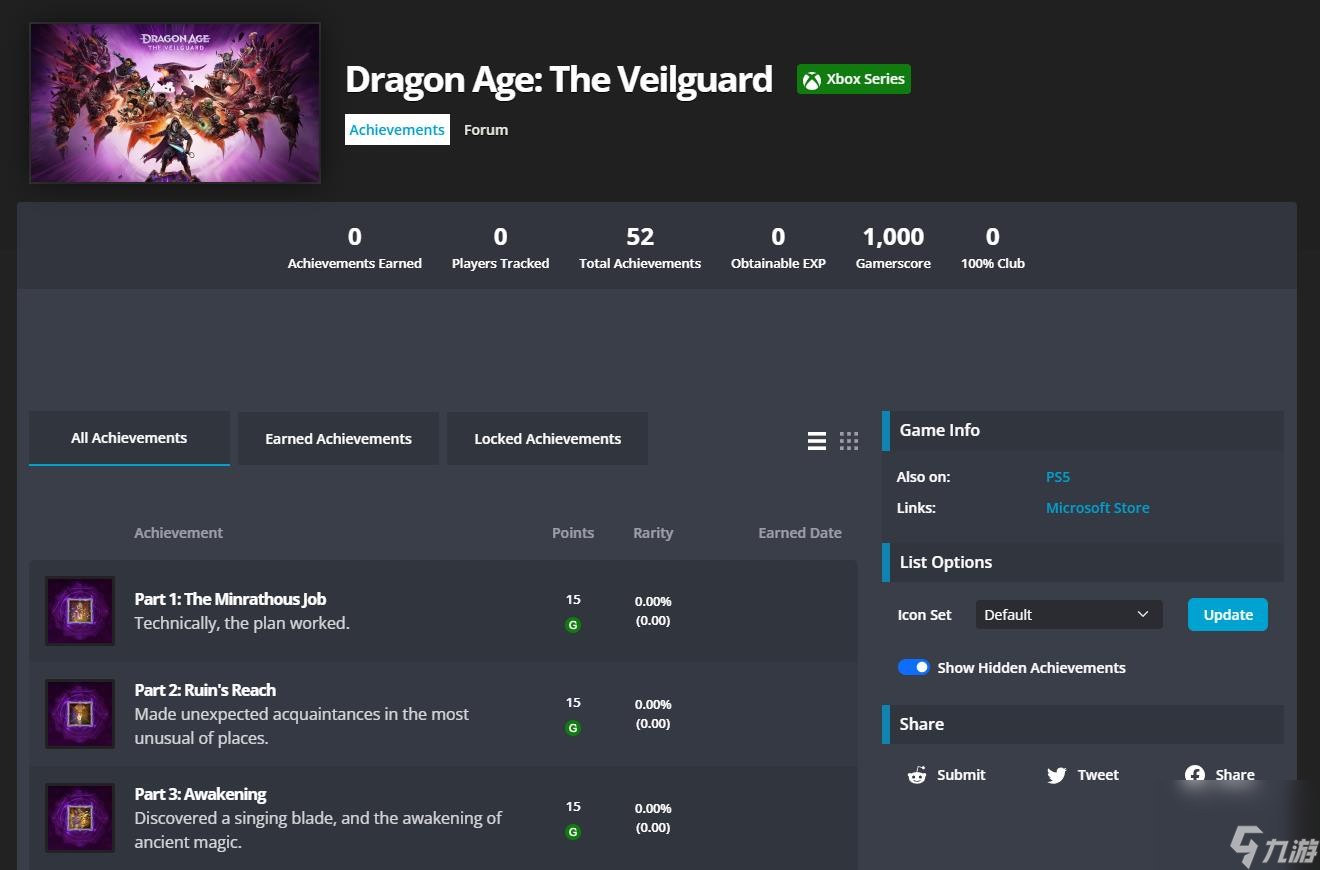Viewport: 1320px width, 870px height.
Task: Click Gamerscore G badge for Ruin's Reach
Action: pos(573,728)
